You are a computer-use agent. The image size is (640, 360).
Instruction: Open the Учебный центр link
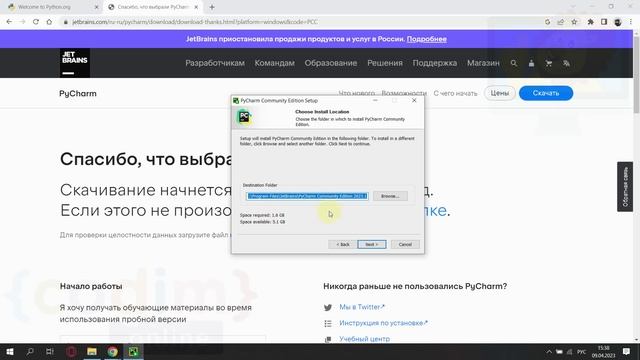(x=364, y=339)
